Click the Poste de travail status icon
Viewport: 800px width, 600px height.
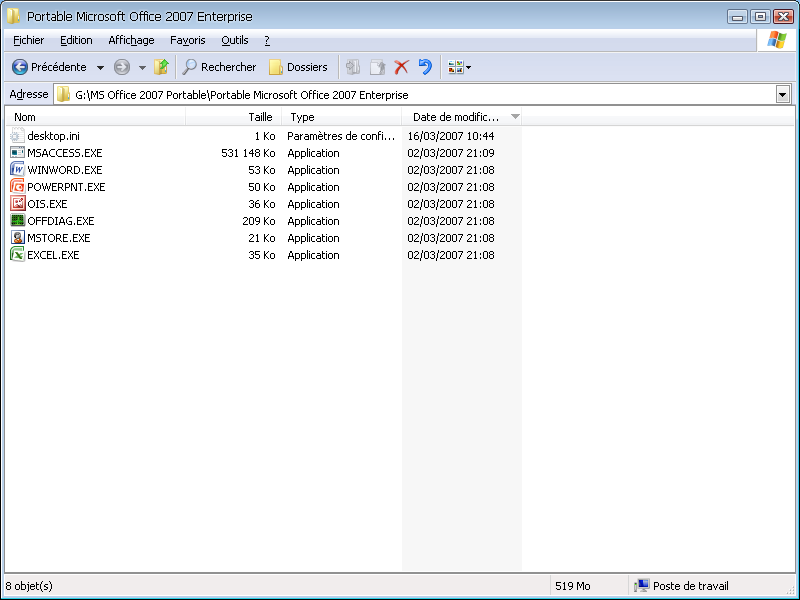coord(641,586)
